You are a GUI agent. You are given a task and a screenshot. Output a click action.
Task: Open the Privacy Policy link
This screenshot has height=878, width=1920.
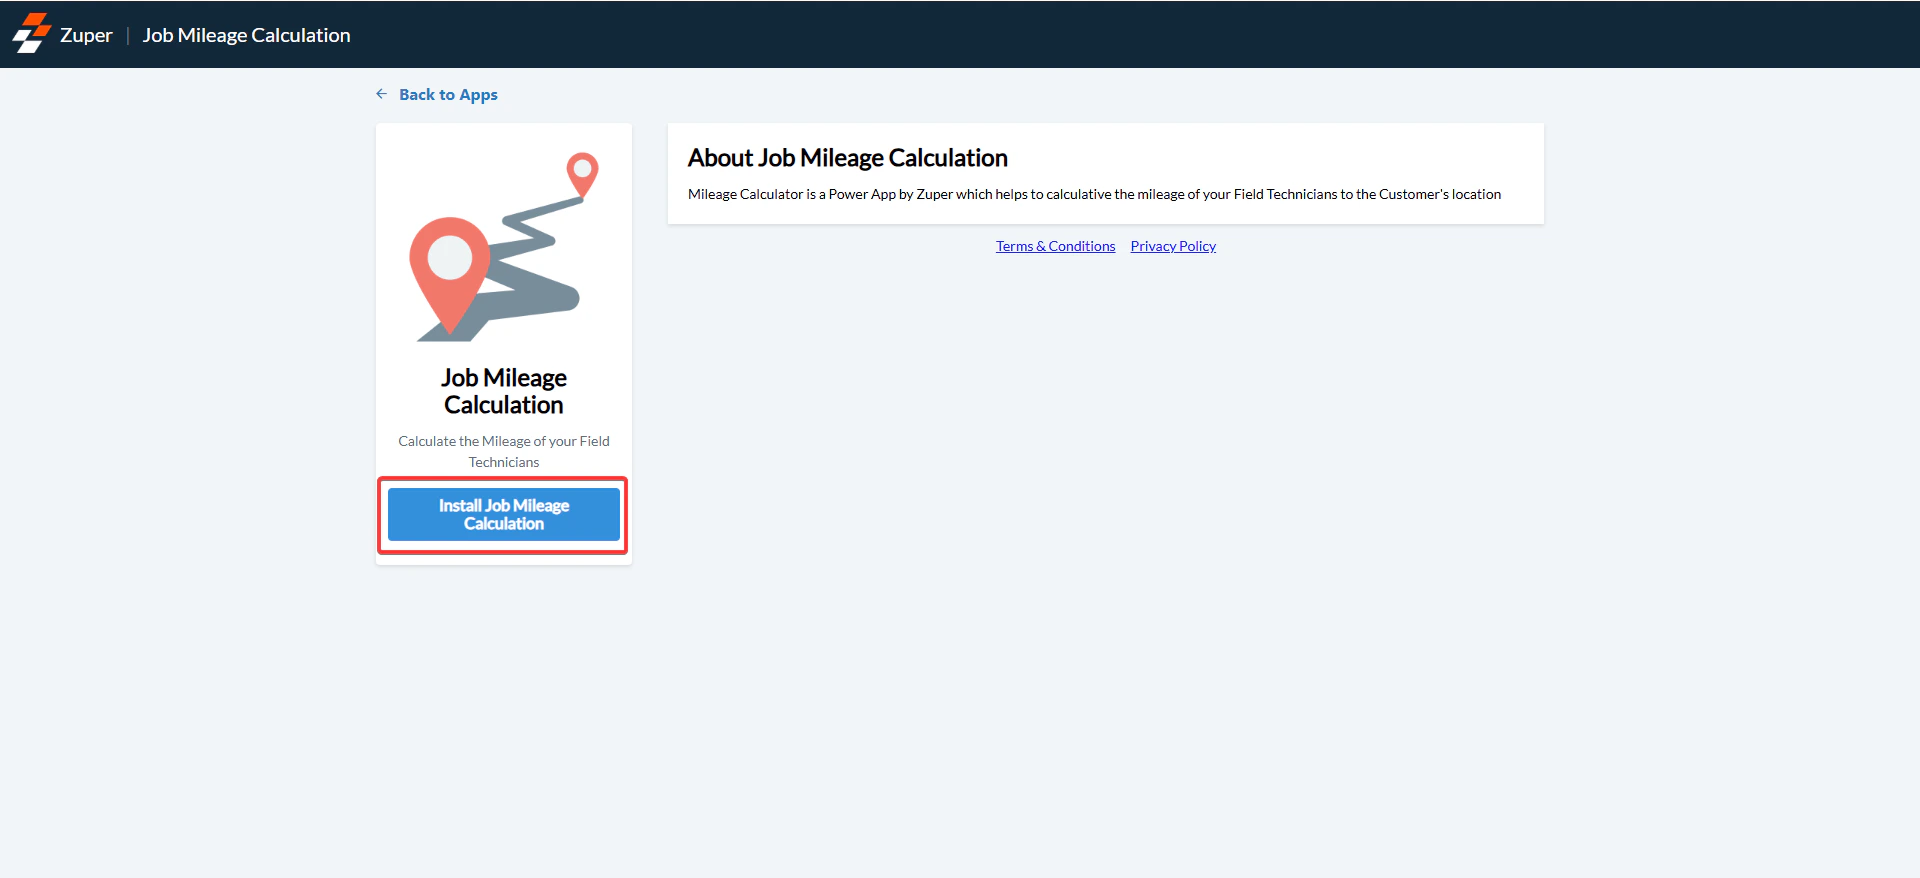pos(1173,246)
